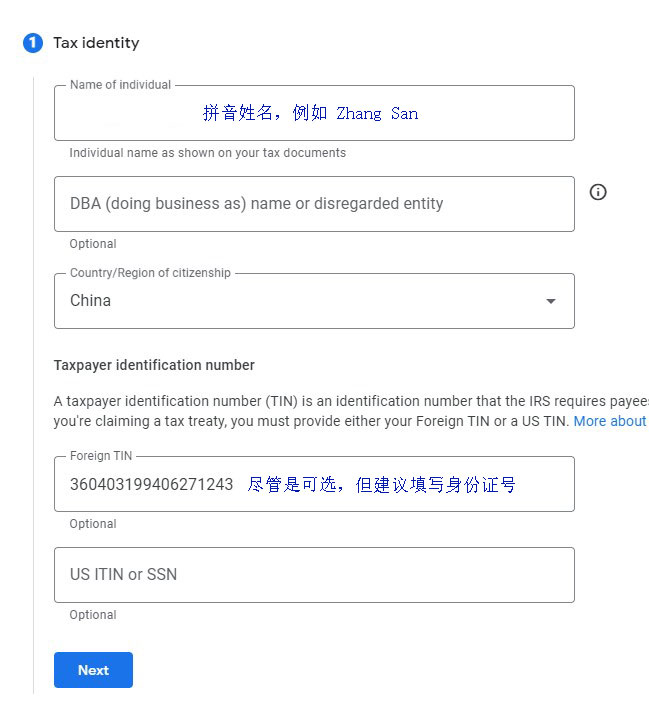Click the Taxpayer identification number heading
Screen dimensions: 649x706
tap(154, 365)
